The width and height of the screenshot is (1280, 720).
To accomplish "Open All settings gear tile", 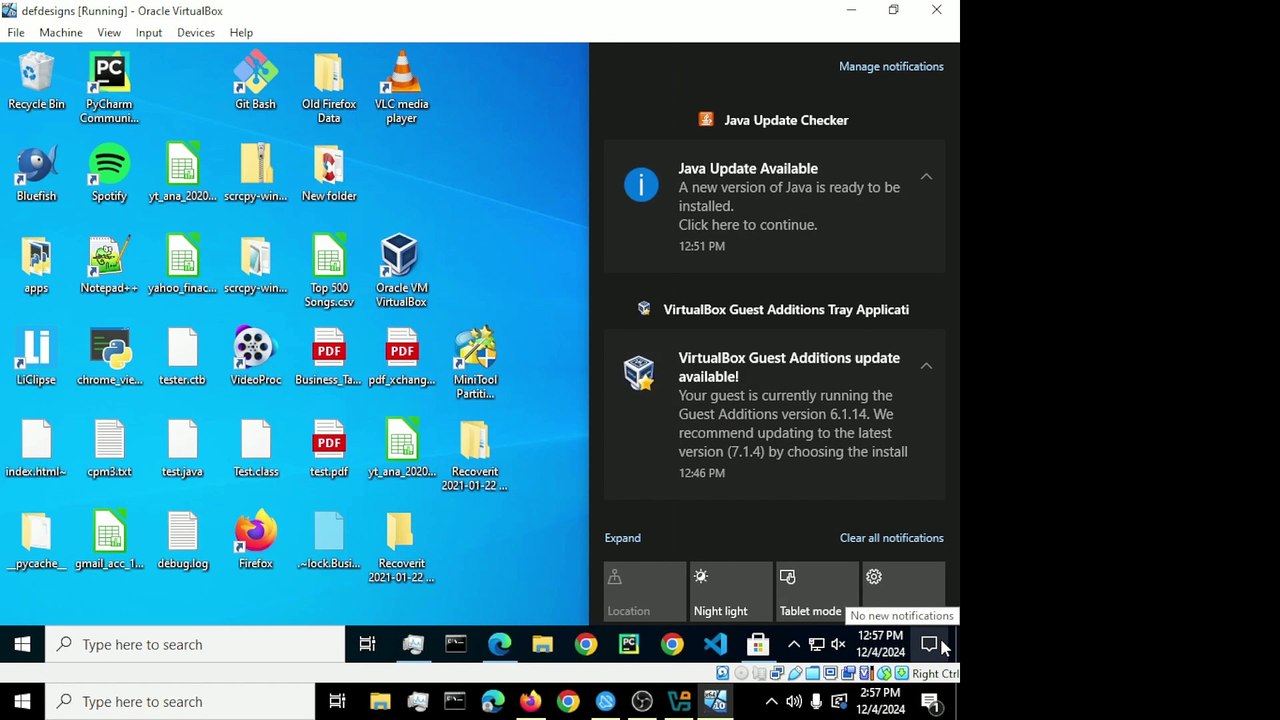I will [903, 591].
